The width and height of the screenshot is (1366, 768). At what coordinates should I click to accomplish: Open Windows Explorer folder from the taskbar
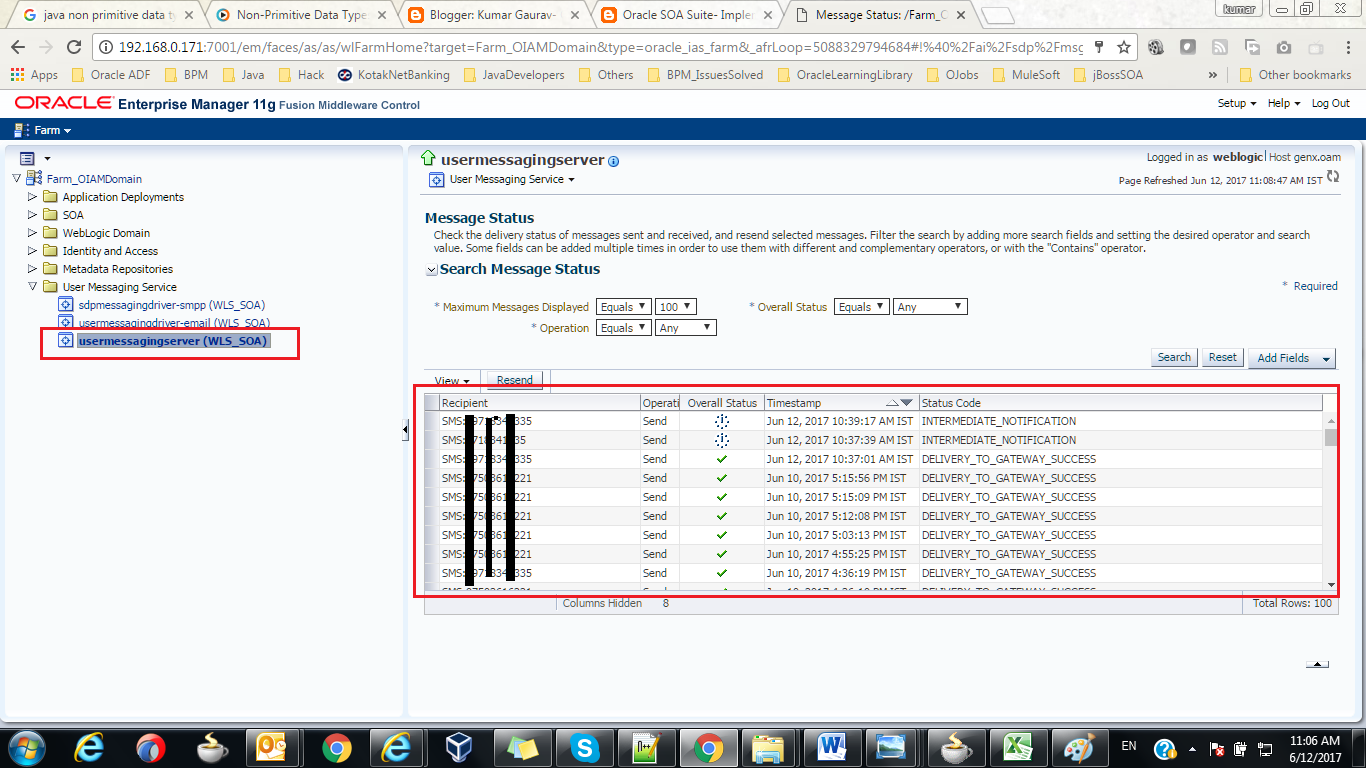(769, 747)
